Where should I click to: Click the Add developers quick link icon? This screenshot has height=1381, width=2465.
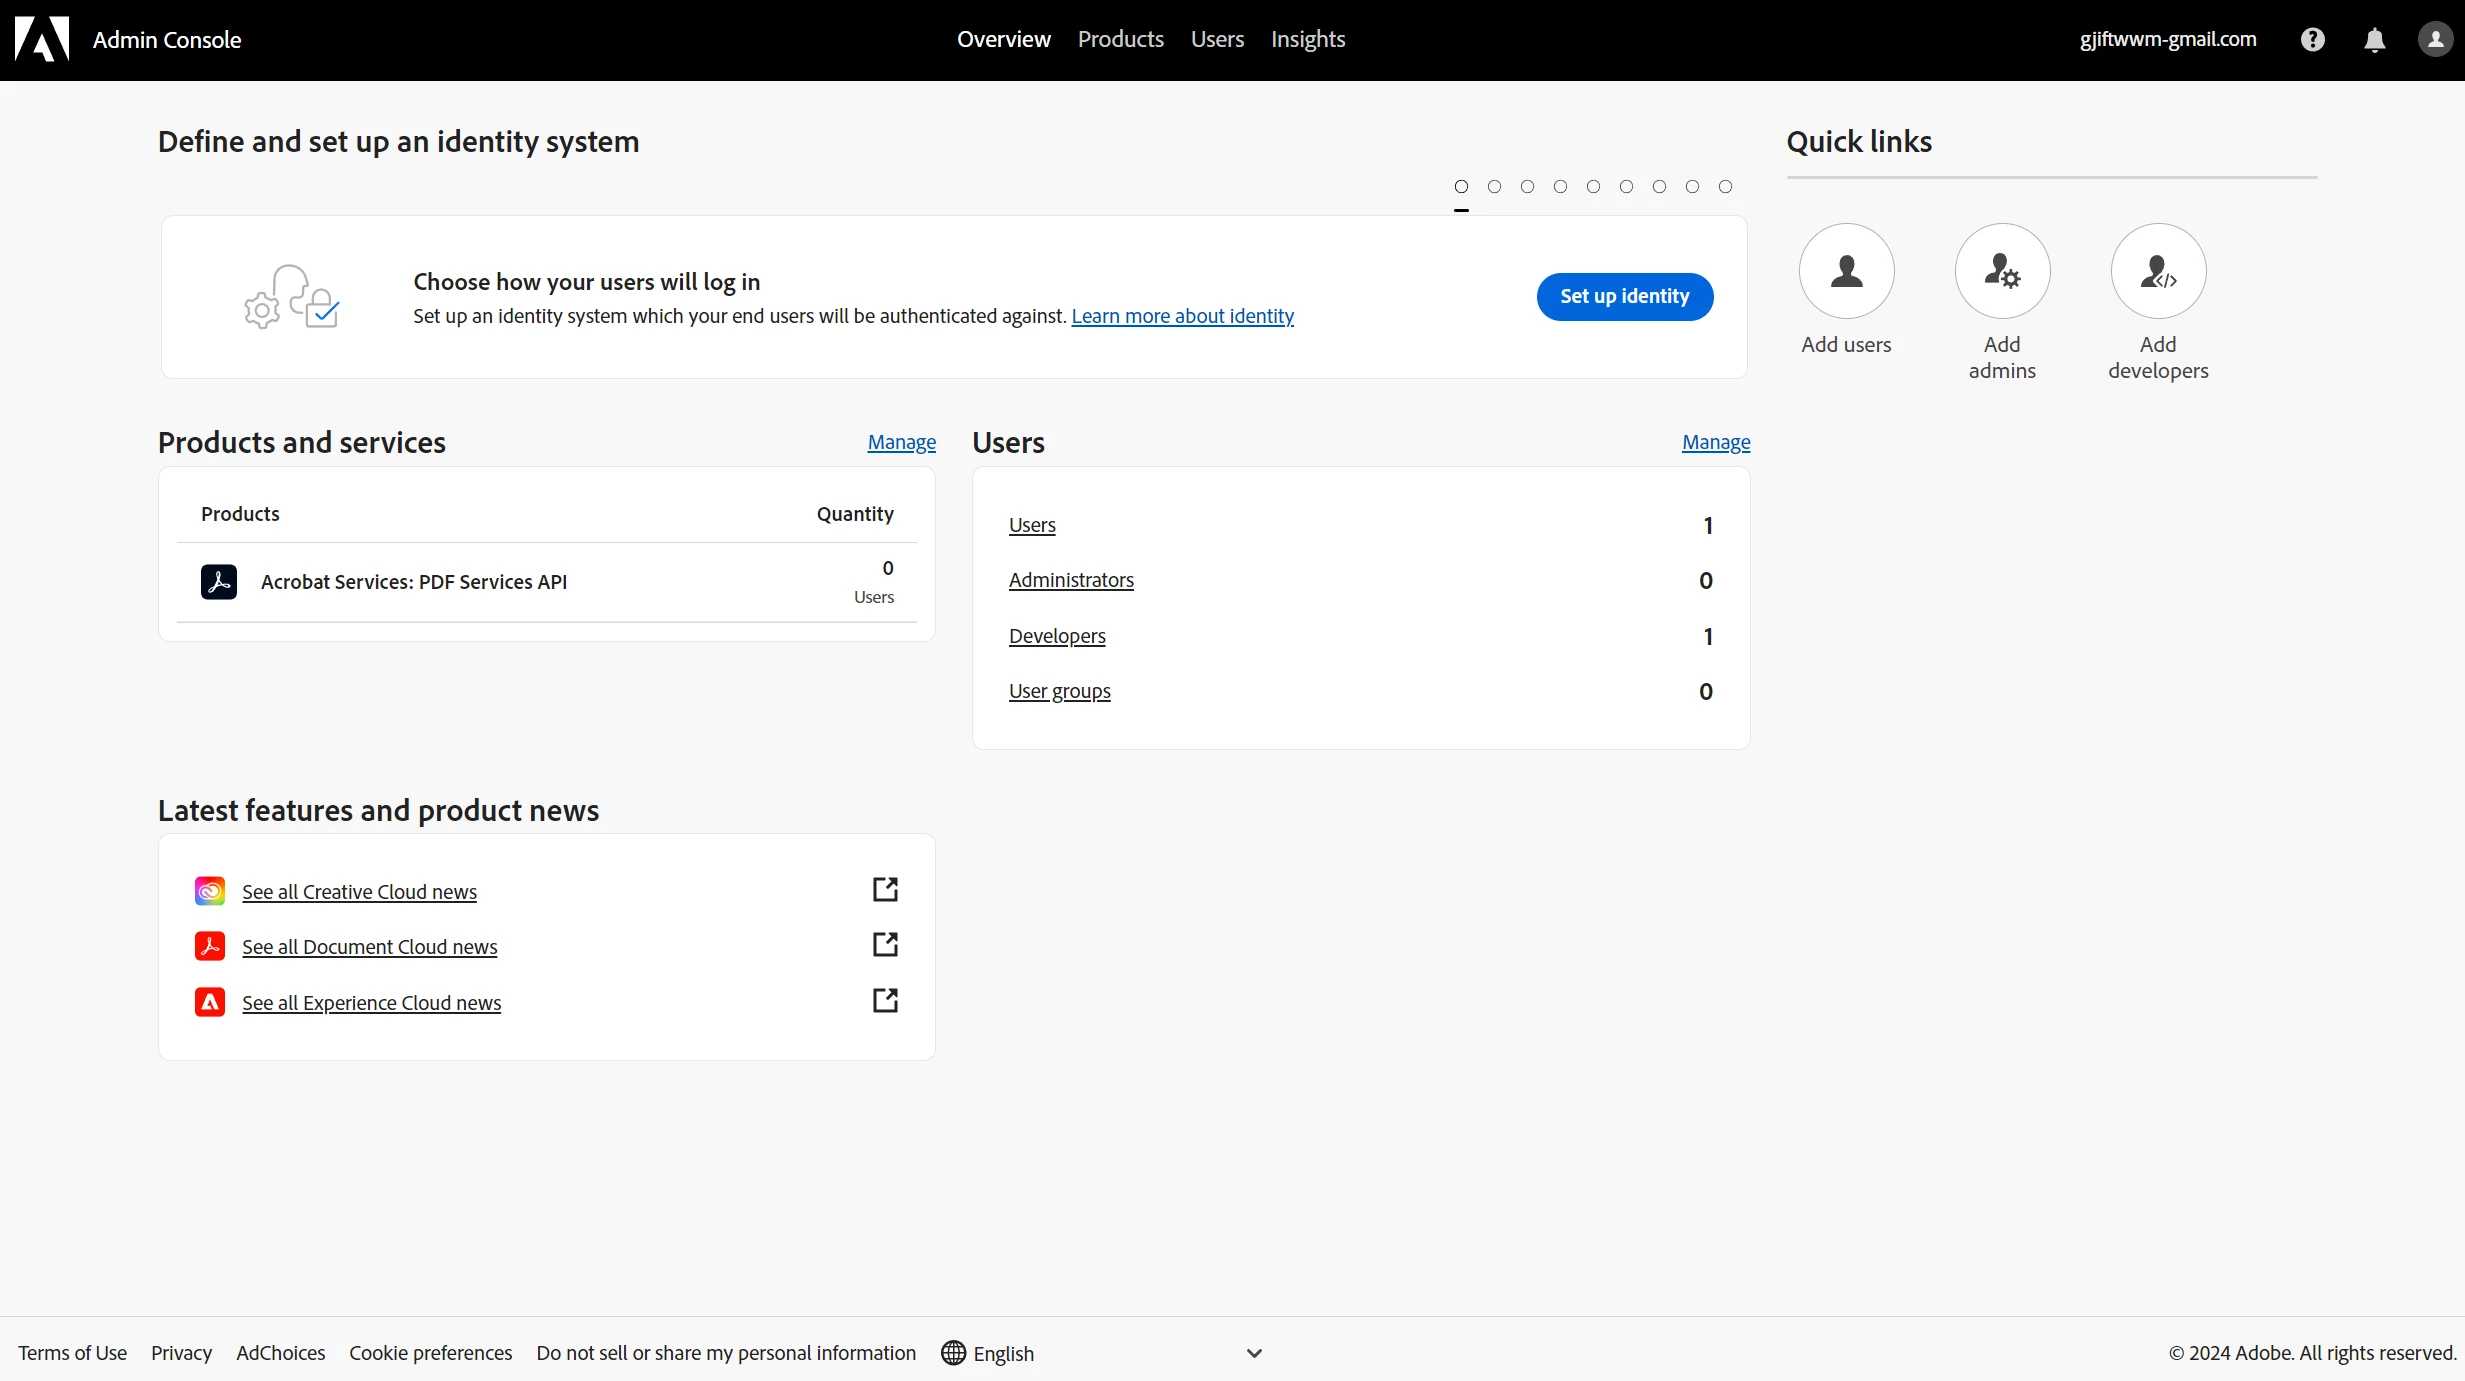2158,271
